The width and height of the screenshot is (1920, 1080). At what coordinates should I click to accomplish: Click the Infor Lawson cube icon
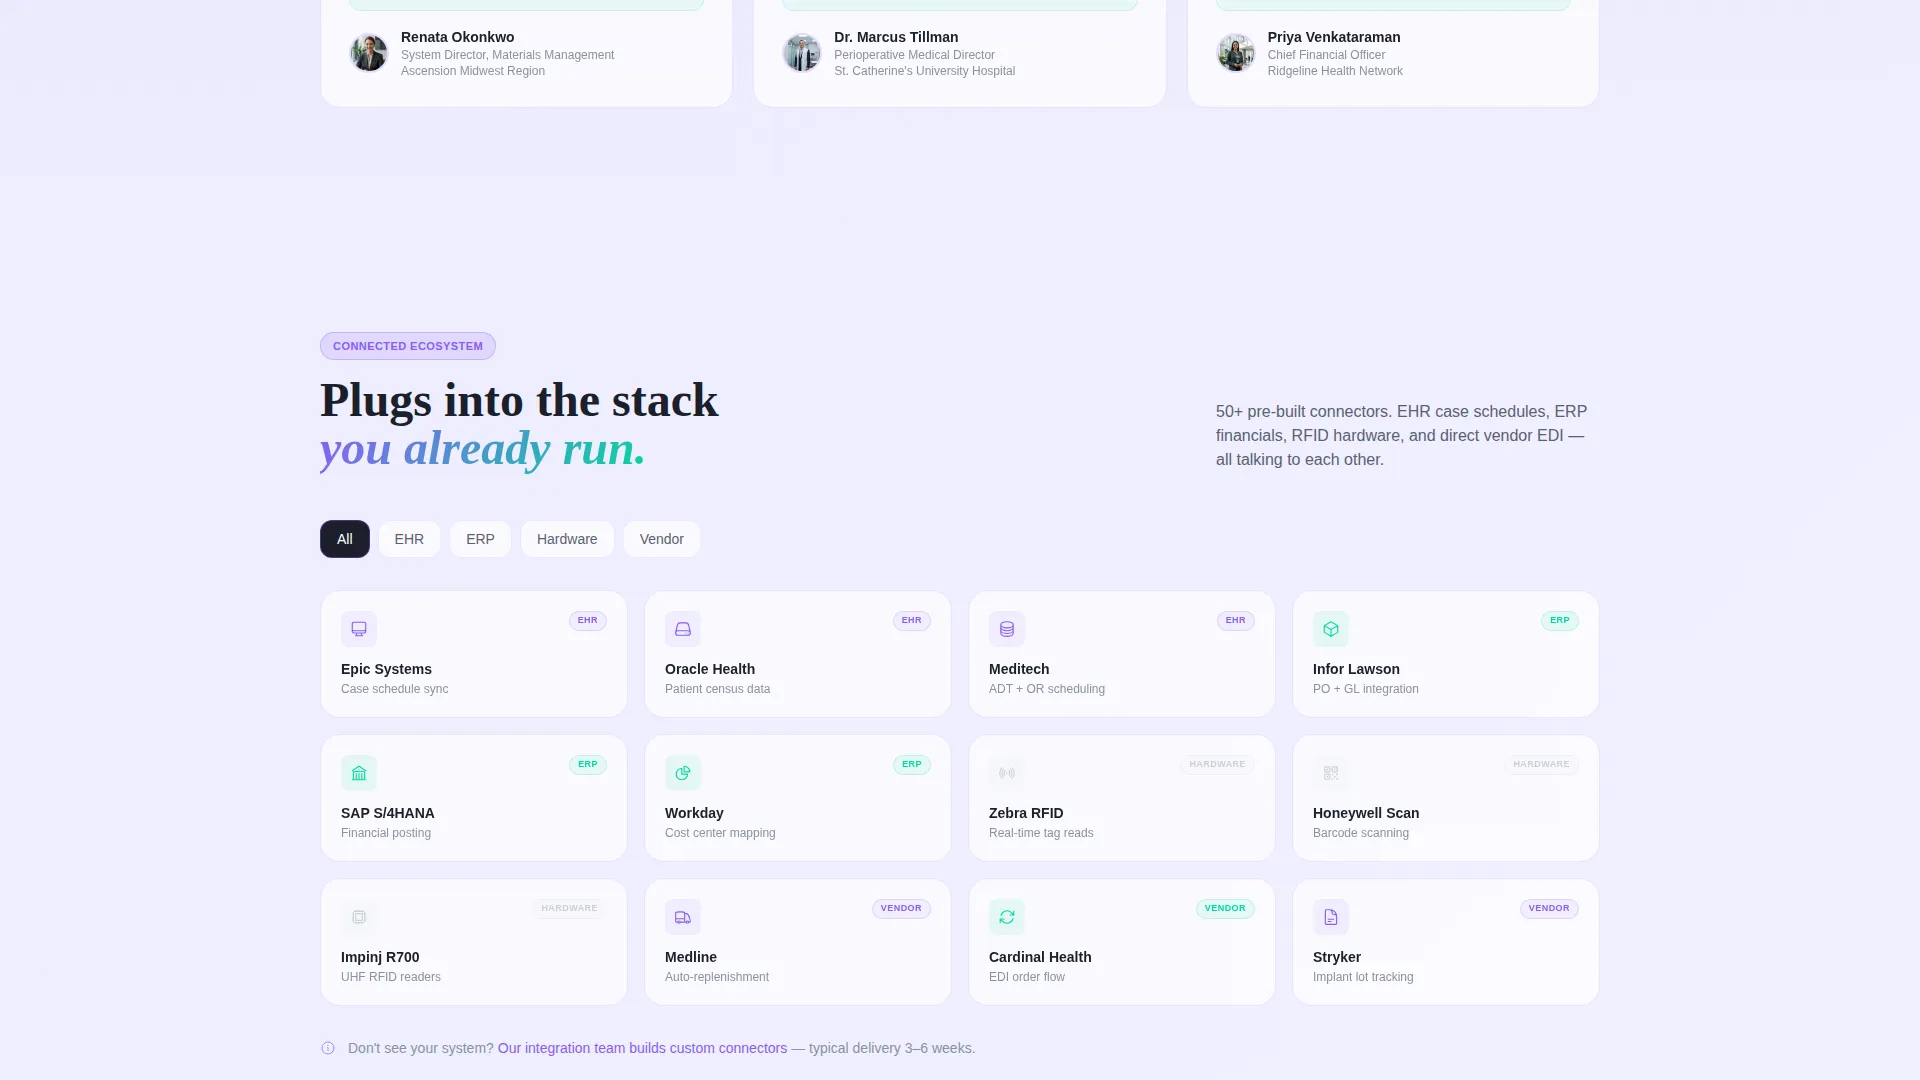1331,629
